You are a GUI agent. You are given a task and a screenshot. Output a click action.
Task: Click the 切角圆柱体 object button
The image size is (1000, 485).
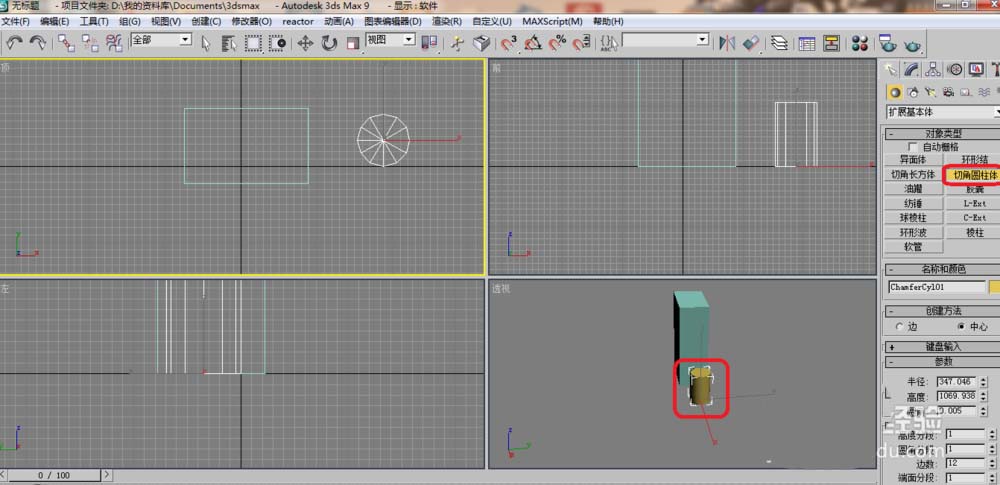click(974, 174)
